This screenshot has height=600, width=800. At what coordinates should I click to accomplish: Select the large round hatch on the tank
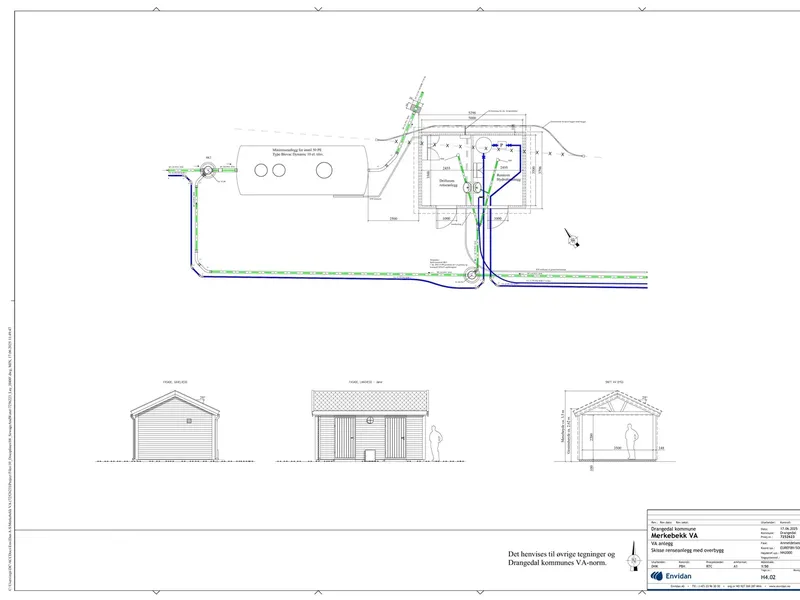point(324,170)
